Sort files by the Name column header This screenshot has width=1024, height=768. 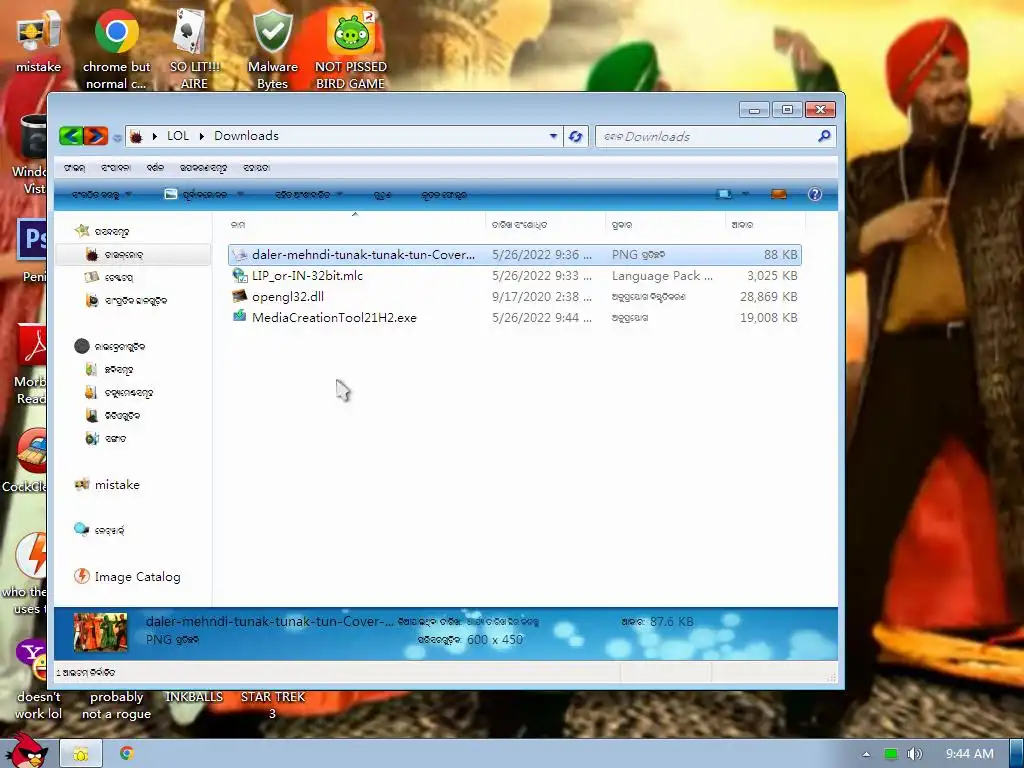(x=355, y=225)
